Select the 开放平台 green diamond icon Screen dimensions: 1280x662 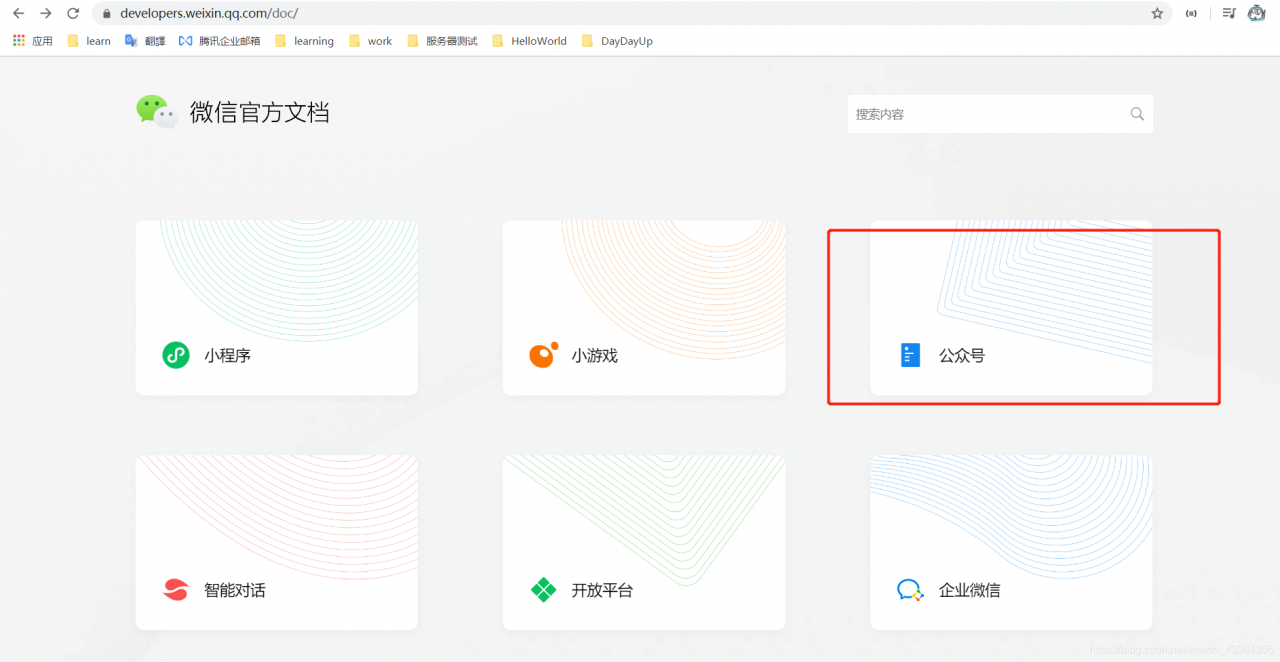point(542,589)
